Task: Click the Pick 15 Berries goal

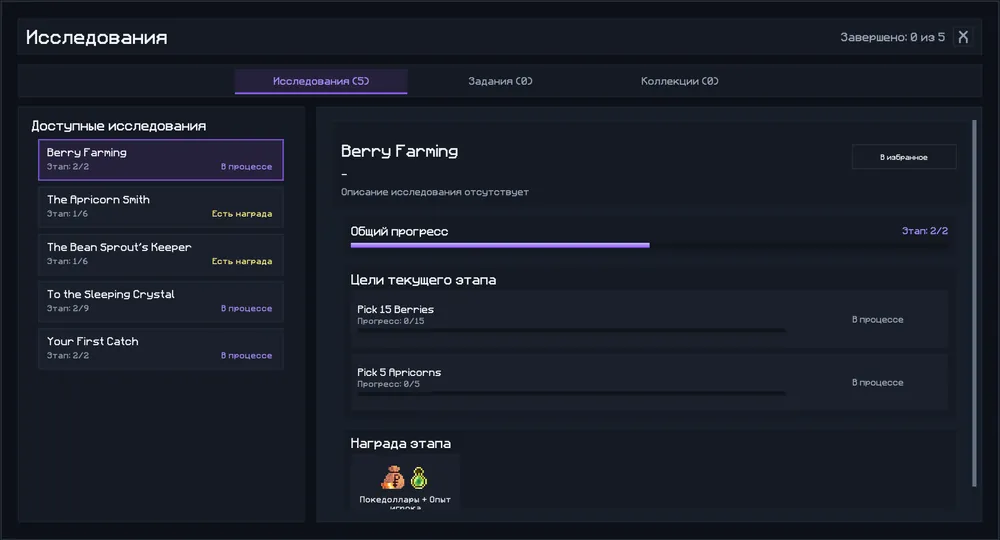Action: point(649,319)
